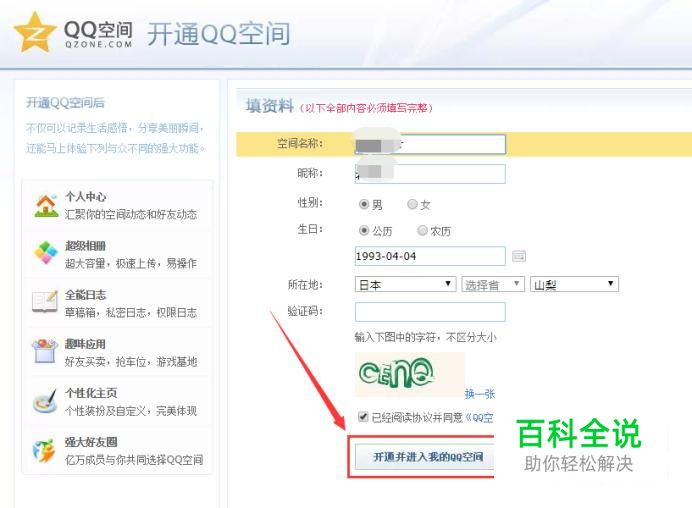Click the 空间名称 input field

(x=430, y=144)
